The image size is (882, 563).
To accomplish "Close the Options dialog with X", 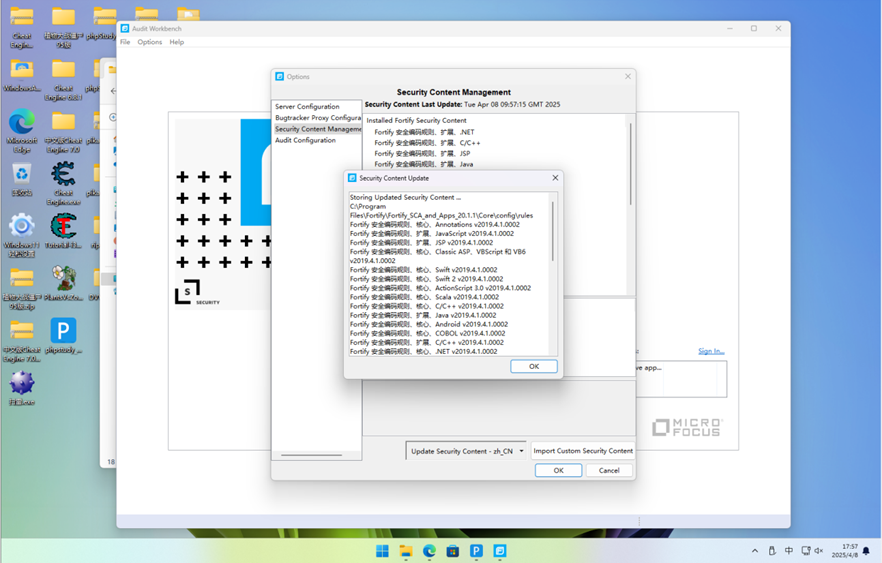I will (x=628, y=76).
